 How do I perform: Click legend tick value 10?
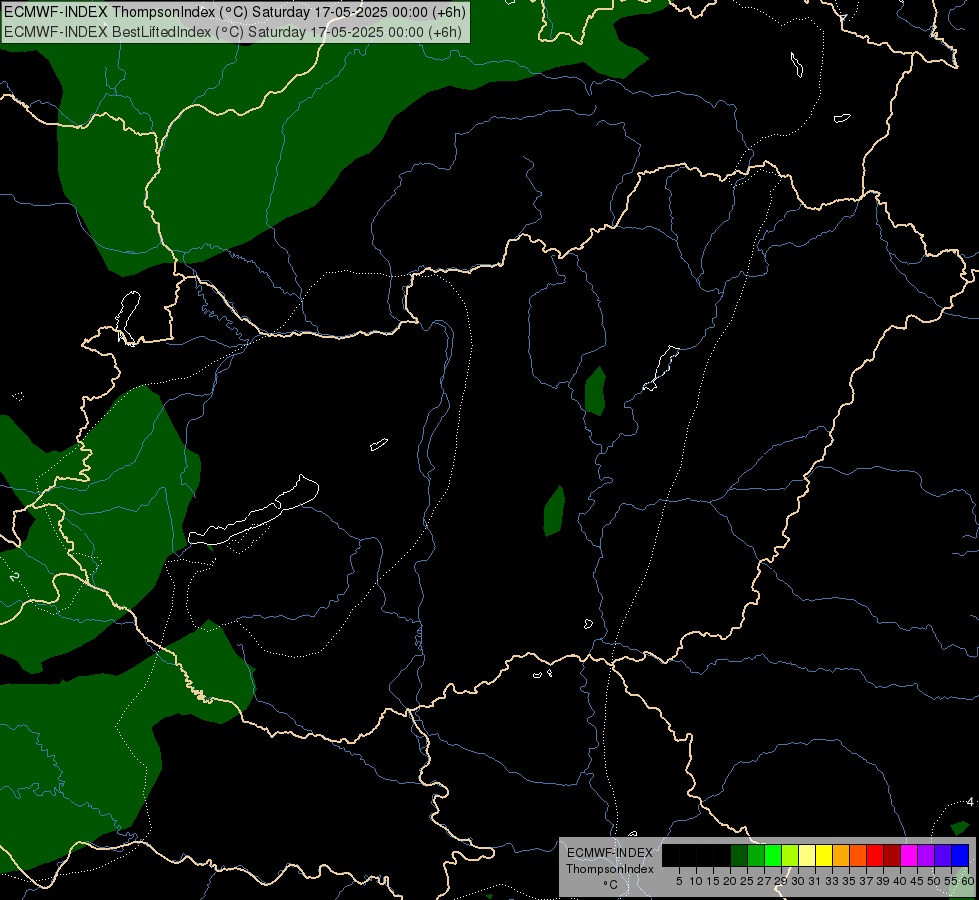pos(696,881)
